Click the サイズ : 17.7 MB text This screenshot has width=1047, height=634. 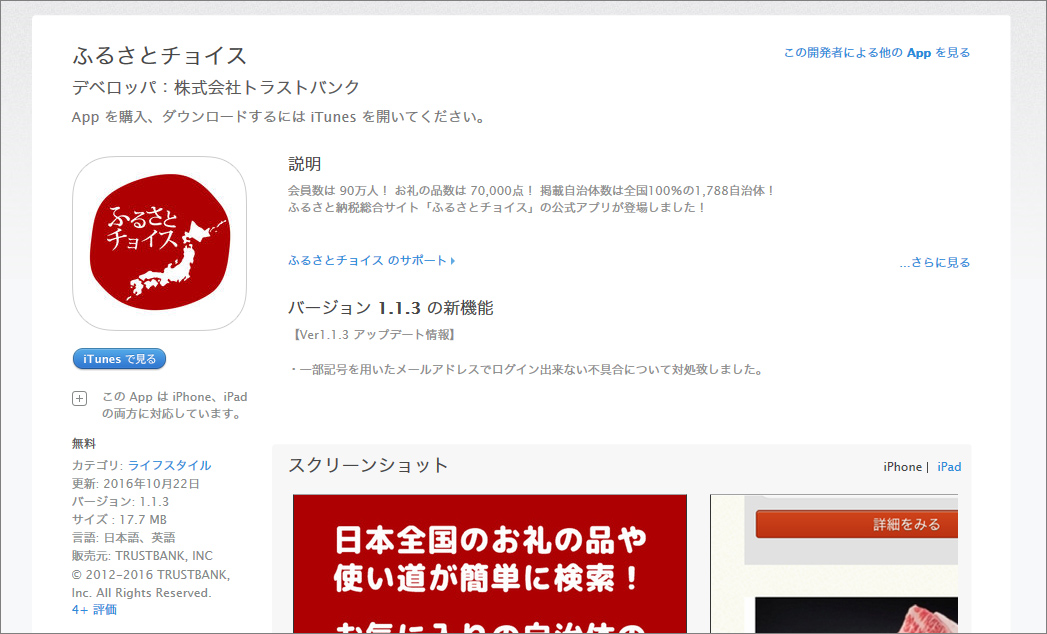click(x=119, y=520)
